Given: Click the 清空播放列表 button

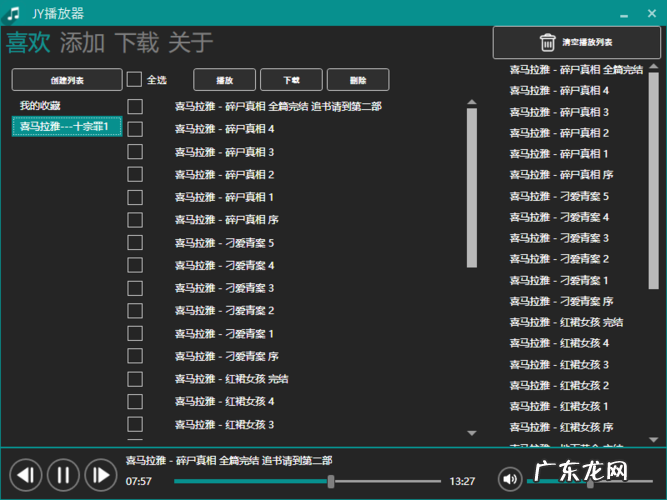Looking at the screenshot, I should click(576, 43).
